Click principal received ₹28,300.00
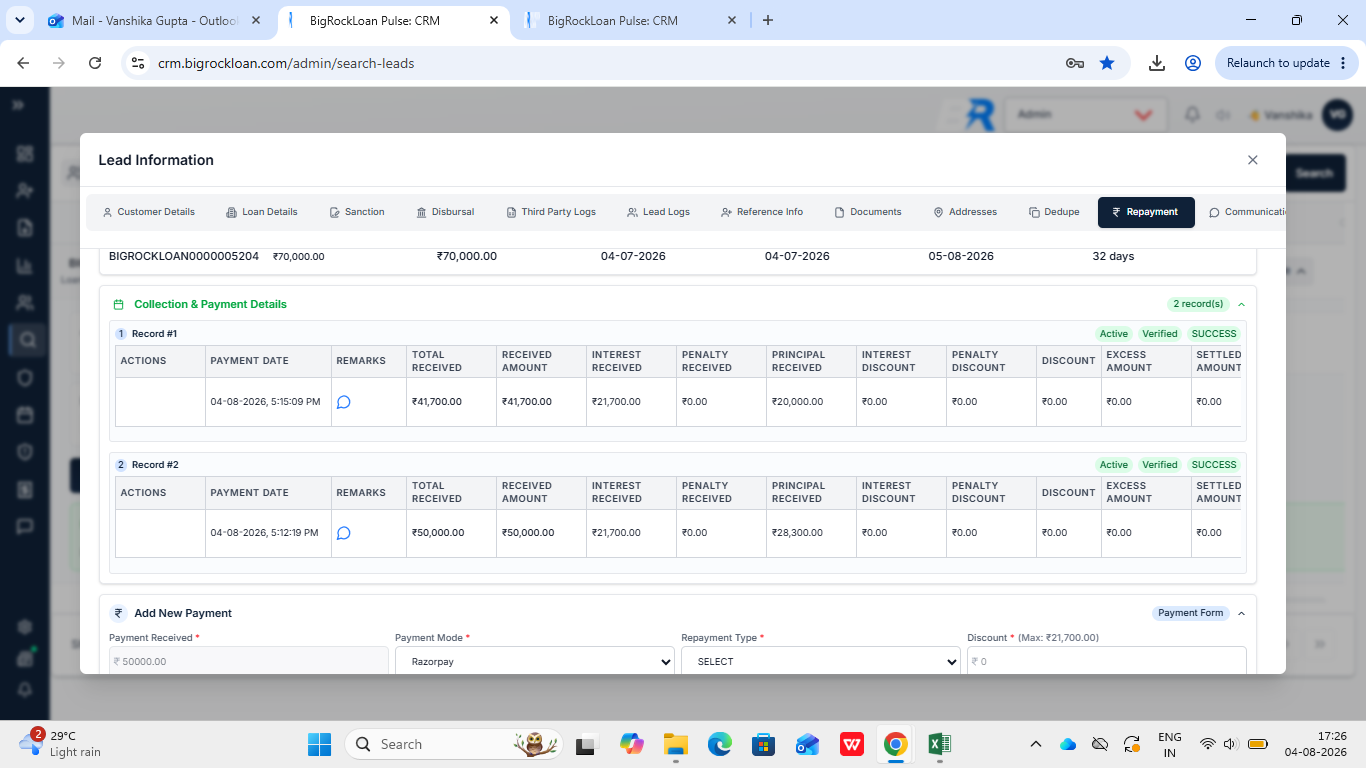This screenshot has width=1366, height=768. coord(797,533)
